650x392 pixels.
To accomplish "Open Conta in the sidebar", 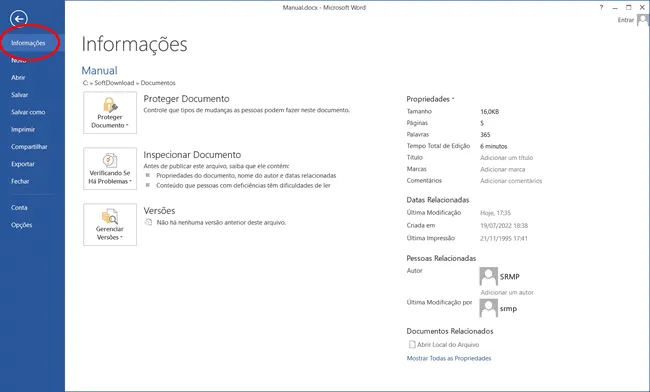I will (19, 208).
